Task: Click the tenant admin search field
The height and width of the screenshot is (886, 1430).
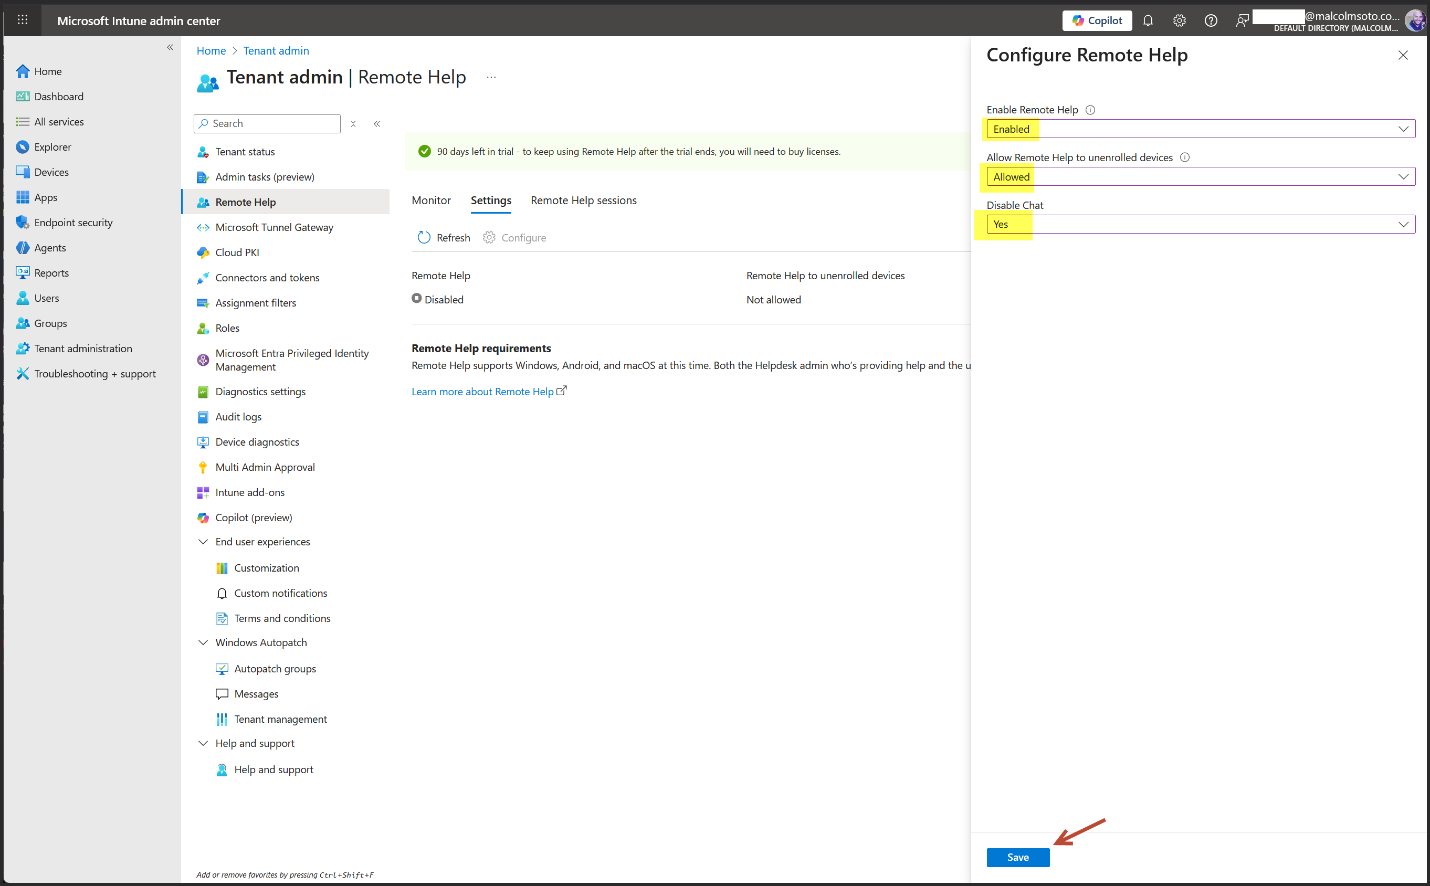Action: pos(270,124)
